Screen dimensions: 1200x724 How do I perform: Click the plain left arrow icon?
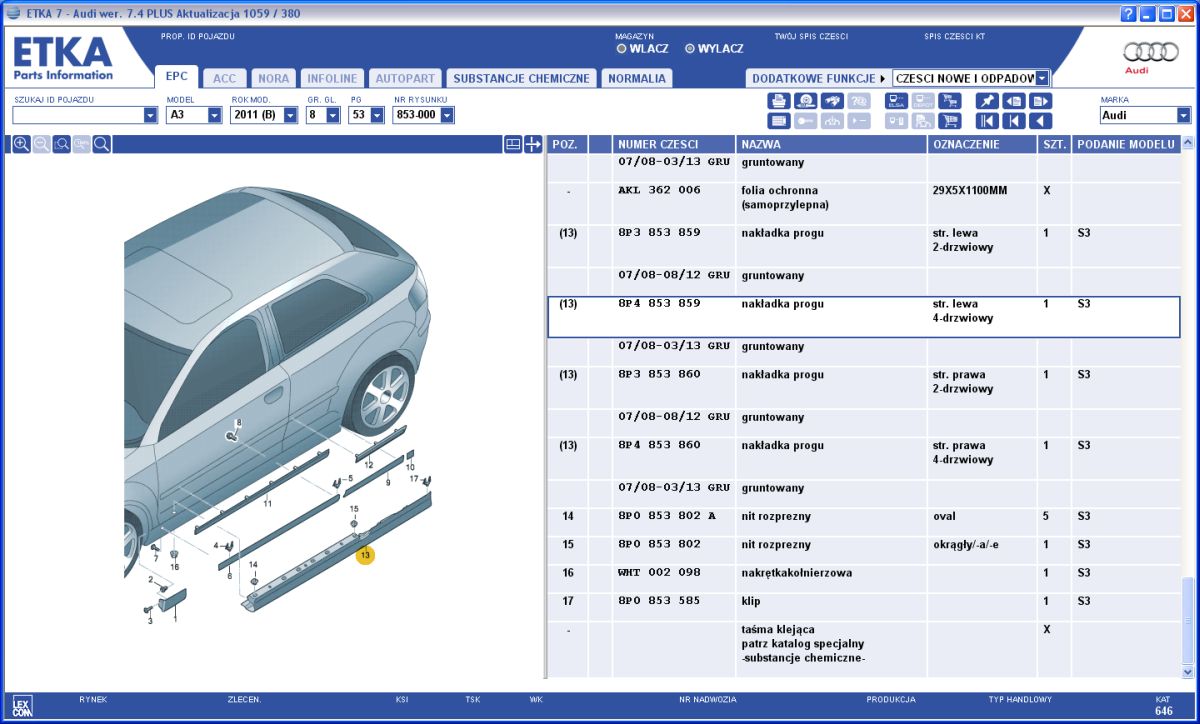[1041, 121]
